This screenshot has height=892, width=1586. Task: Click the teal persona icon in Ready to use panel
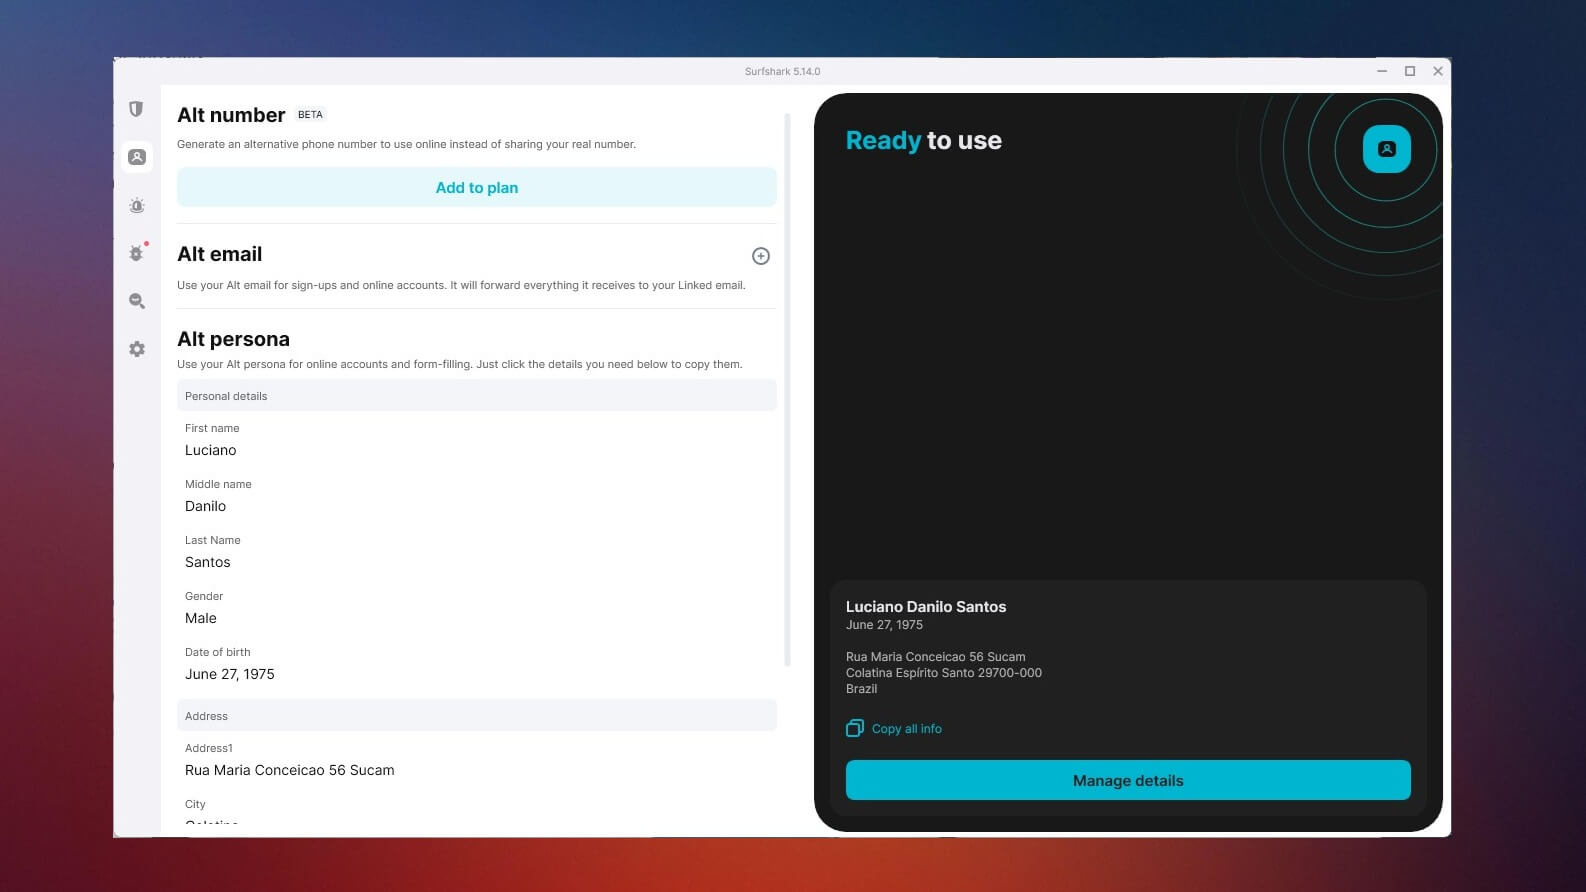(x=1386, y=149)
